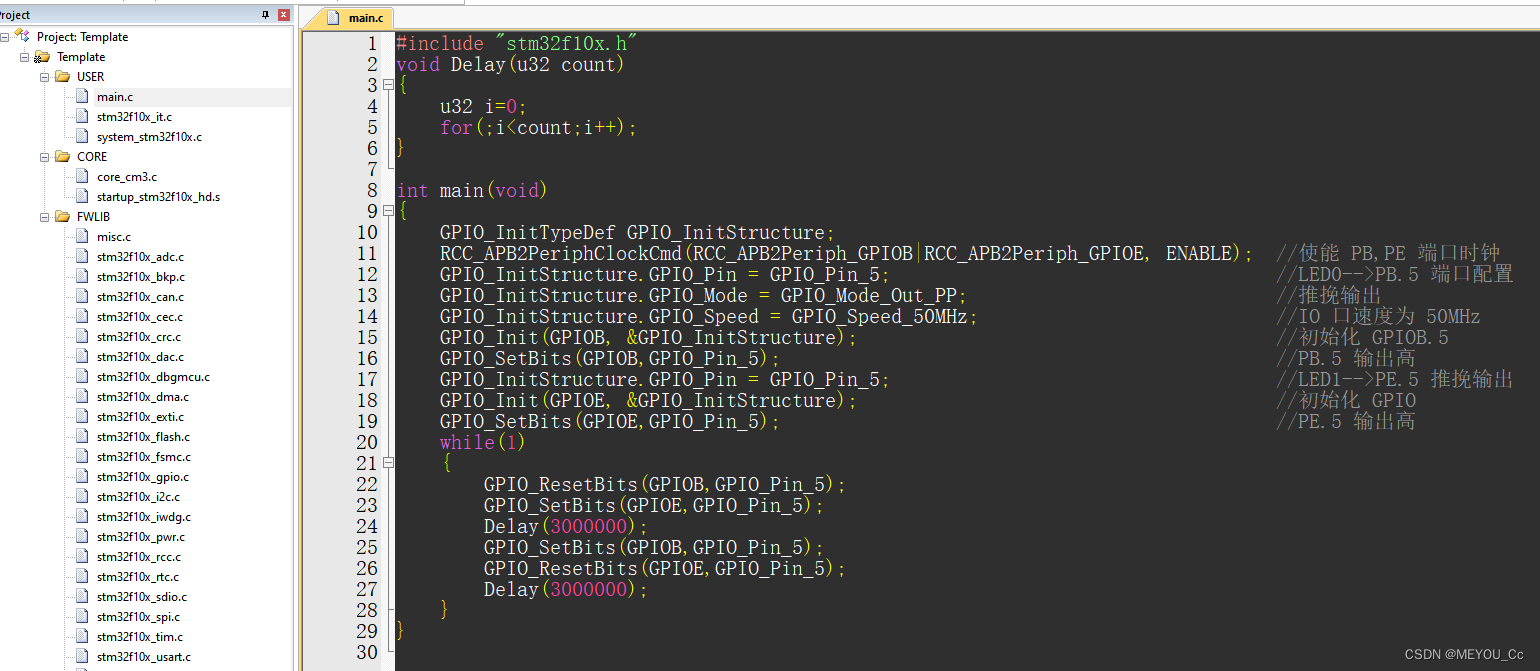Click 'GPIO_Init(GPIOB, &GPIO_InitStructure);' on line 15
This screenshot has height=671, width=1540.
[648, 337]
